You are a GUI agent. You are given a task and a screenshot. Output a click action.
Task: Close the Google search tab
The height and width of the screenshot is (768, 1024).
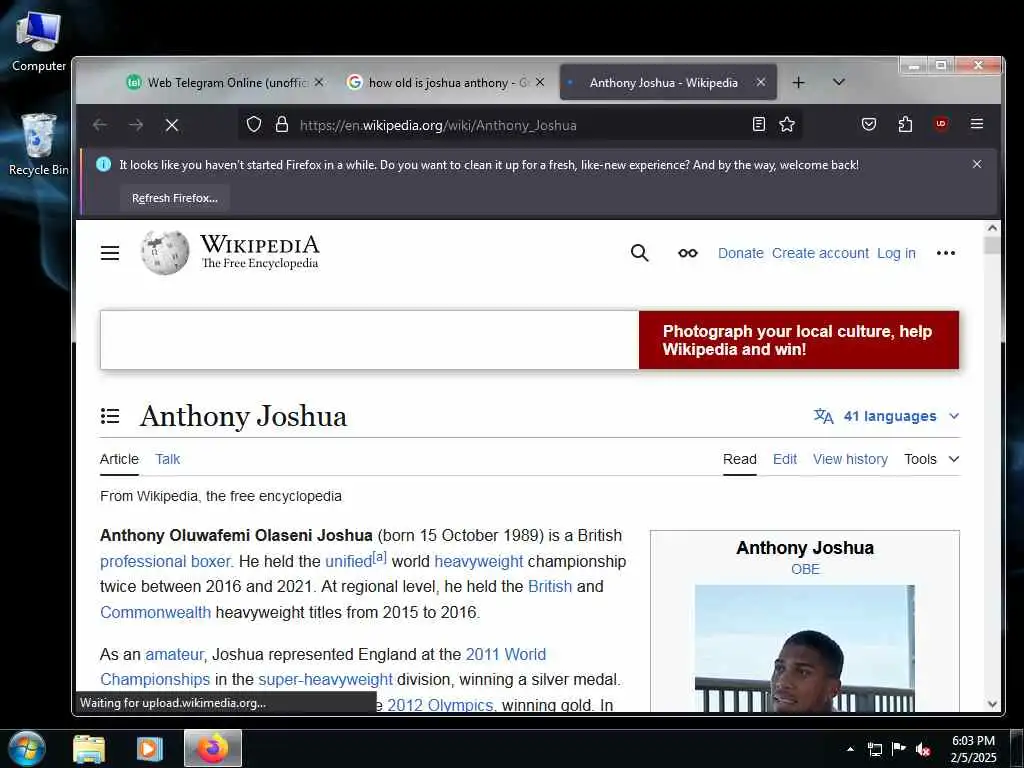540,82
